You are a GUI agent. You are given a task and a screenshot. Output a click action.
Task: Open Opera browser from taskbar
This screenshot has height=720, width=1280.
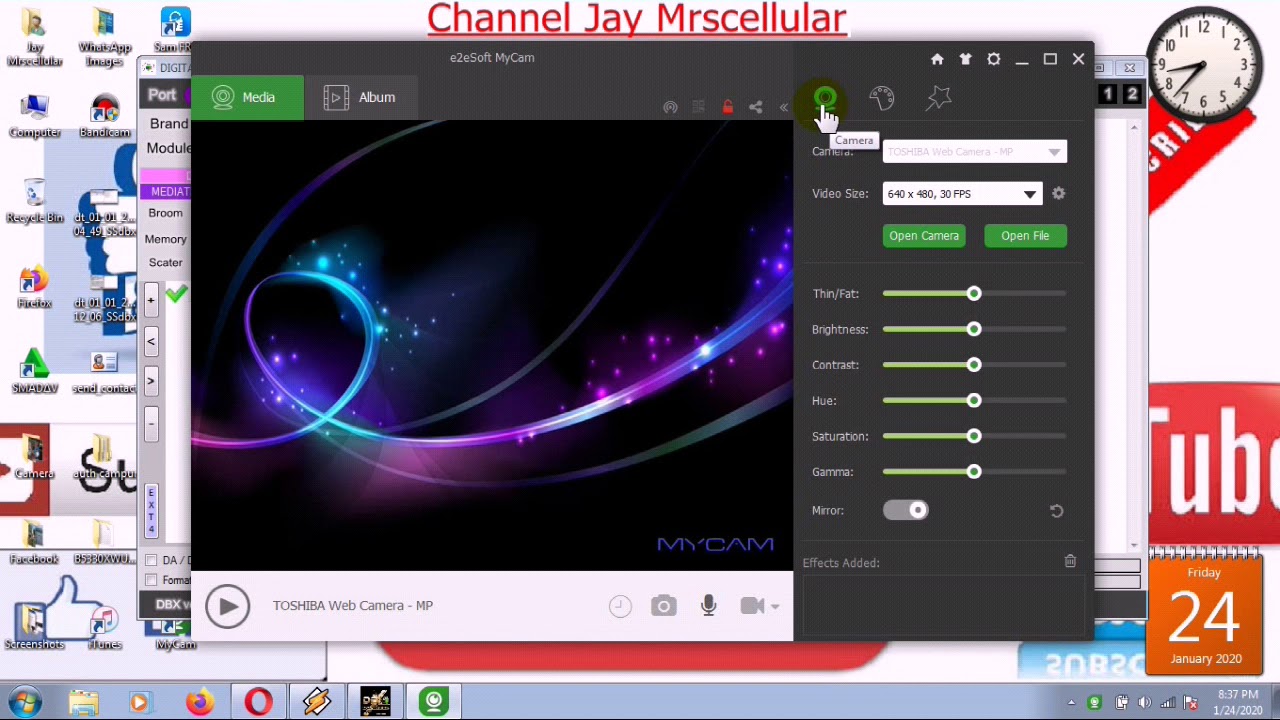pyautogui.click(x=258, y=702)
